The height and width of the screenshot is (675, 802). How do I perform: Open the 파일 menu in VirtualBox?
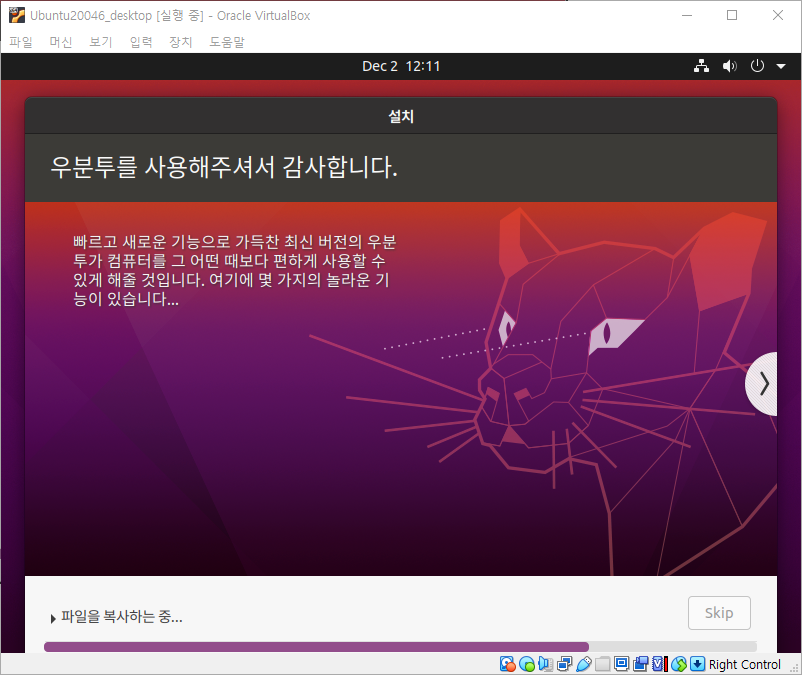point(21,41)
